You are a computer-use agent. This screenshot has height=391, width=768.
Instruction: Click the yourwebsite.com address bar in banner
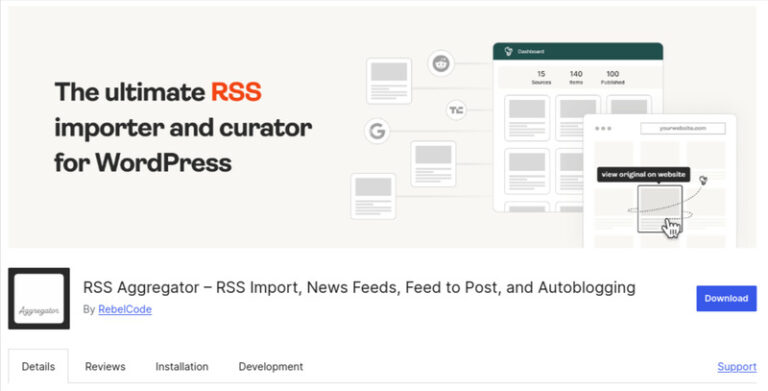683,128
